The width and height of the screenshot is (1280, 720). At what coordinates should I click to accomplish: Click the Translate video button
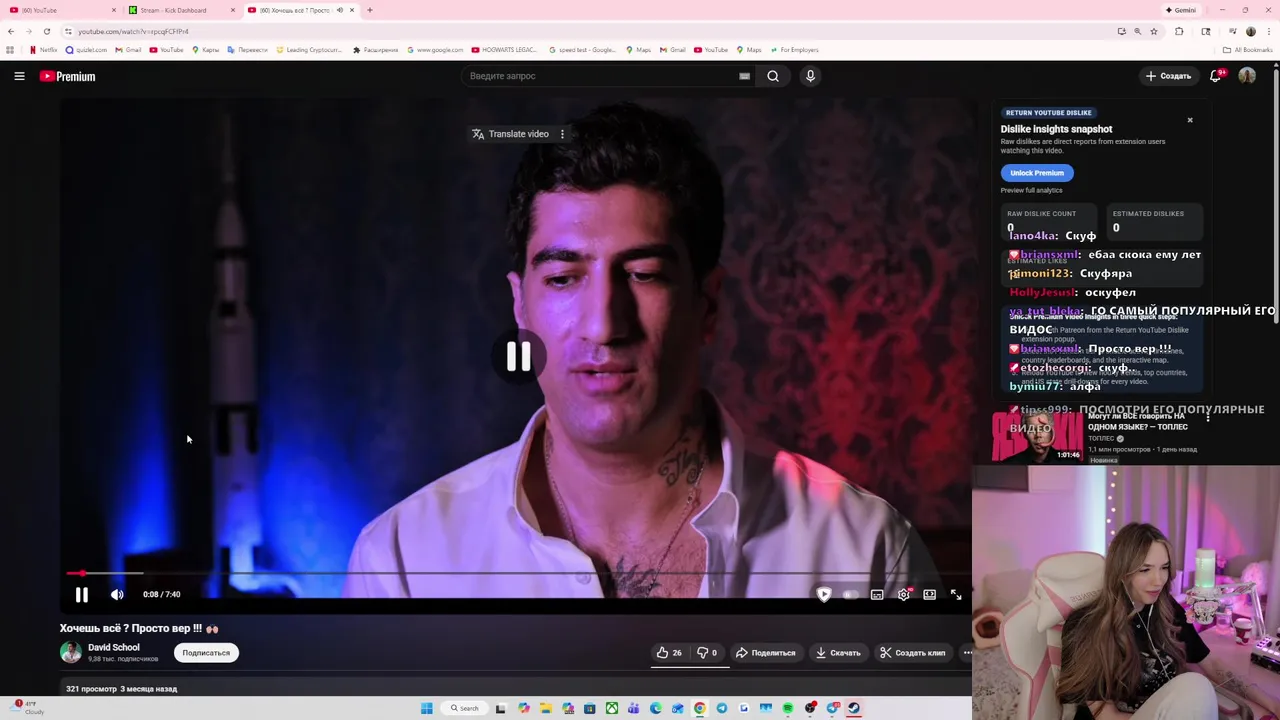click(x=511, y=134)
